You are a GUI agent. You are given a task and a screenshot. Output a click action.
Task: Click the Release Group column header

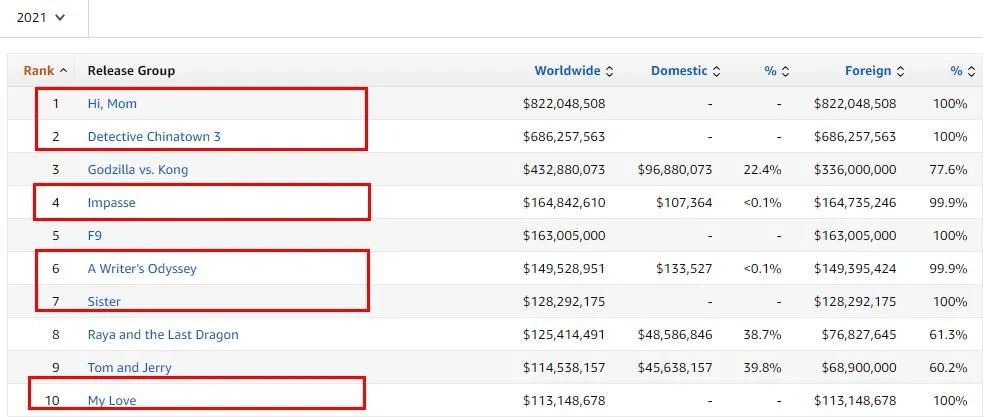pos(131,71)
